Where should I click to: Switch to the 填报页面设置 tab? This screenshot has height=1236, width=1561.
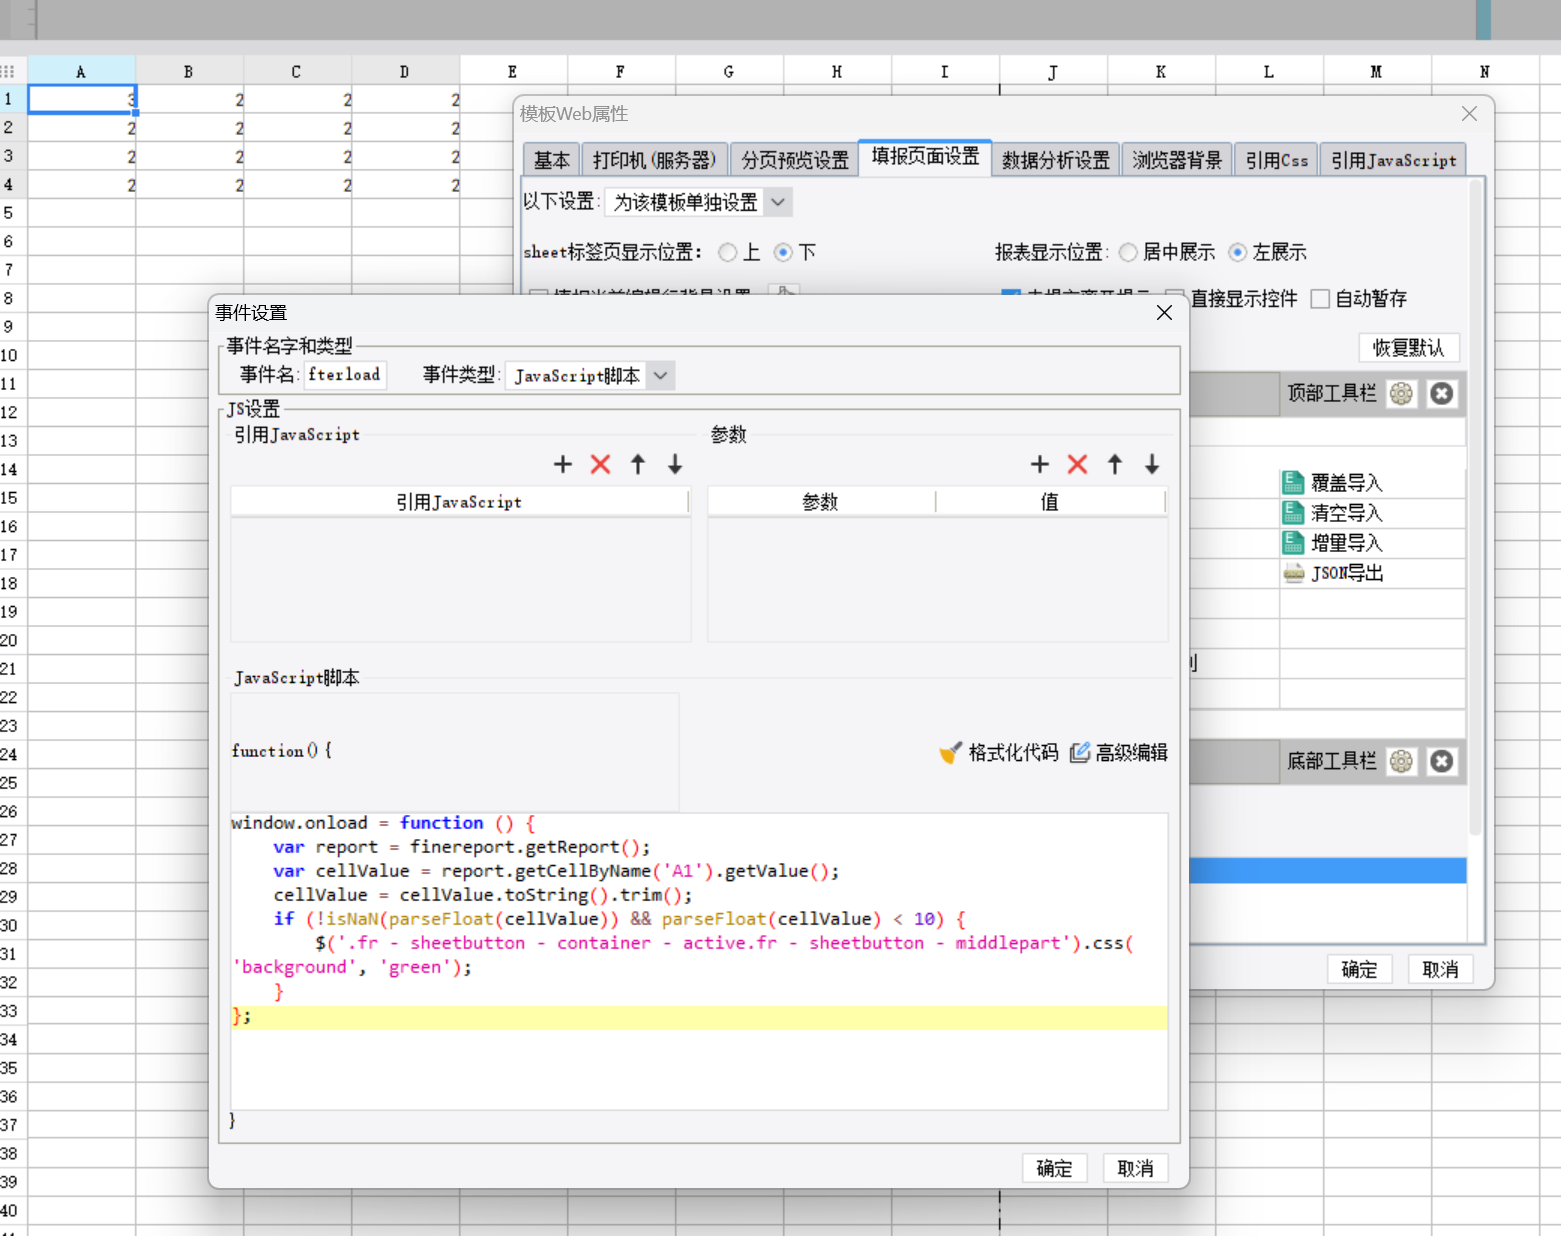pos(925,157)
